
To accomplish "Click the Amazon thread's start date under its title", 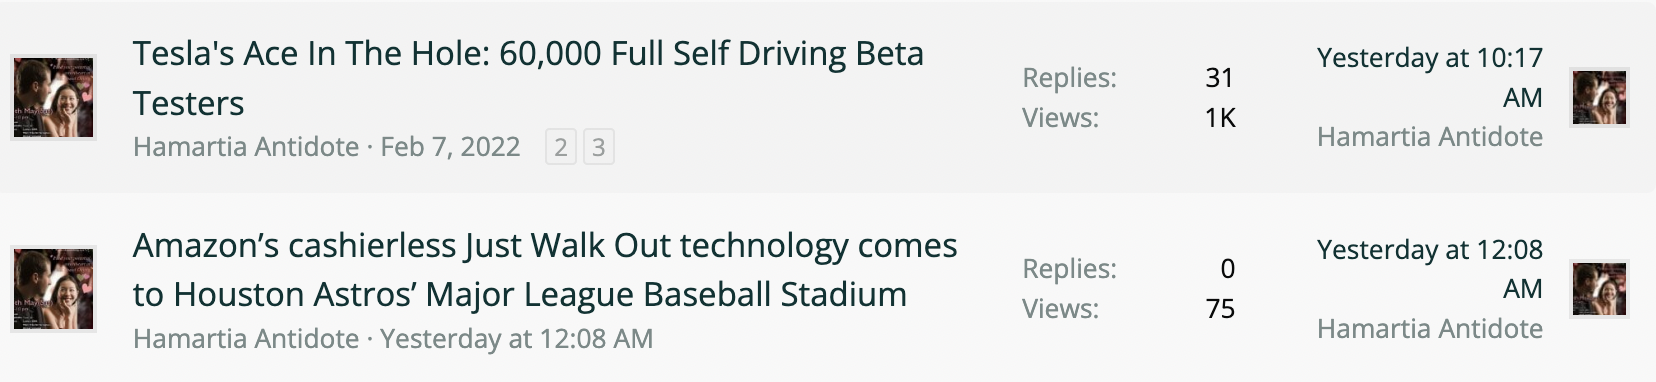I will pyautogui.click(x=516, y=339).
